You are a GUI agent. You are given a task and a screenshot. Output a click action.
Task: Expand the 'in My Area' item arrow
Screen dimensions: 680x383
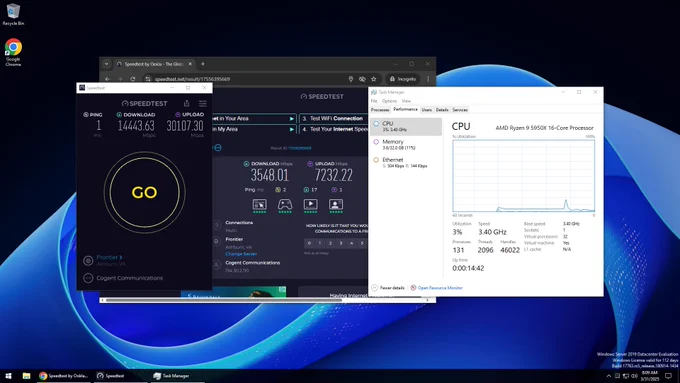click(x=292, y=129)
